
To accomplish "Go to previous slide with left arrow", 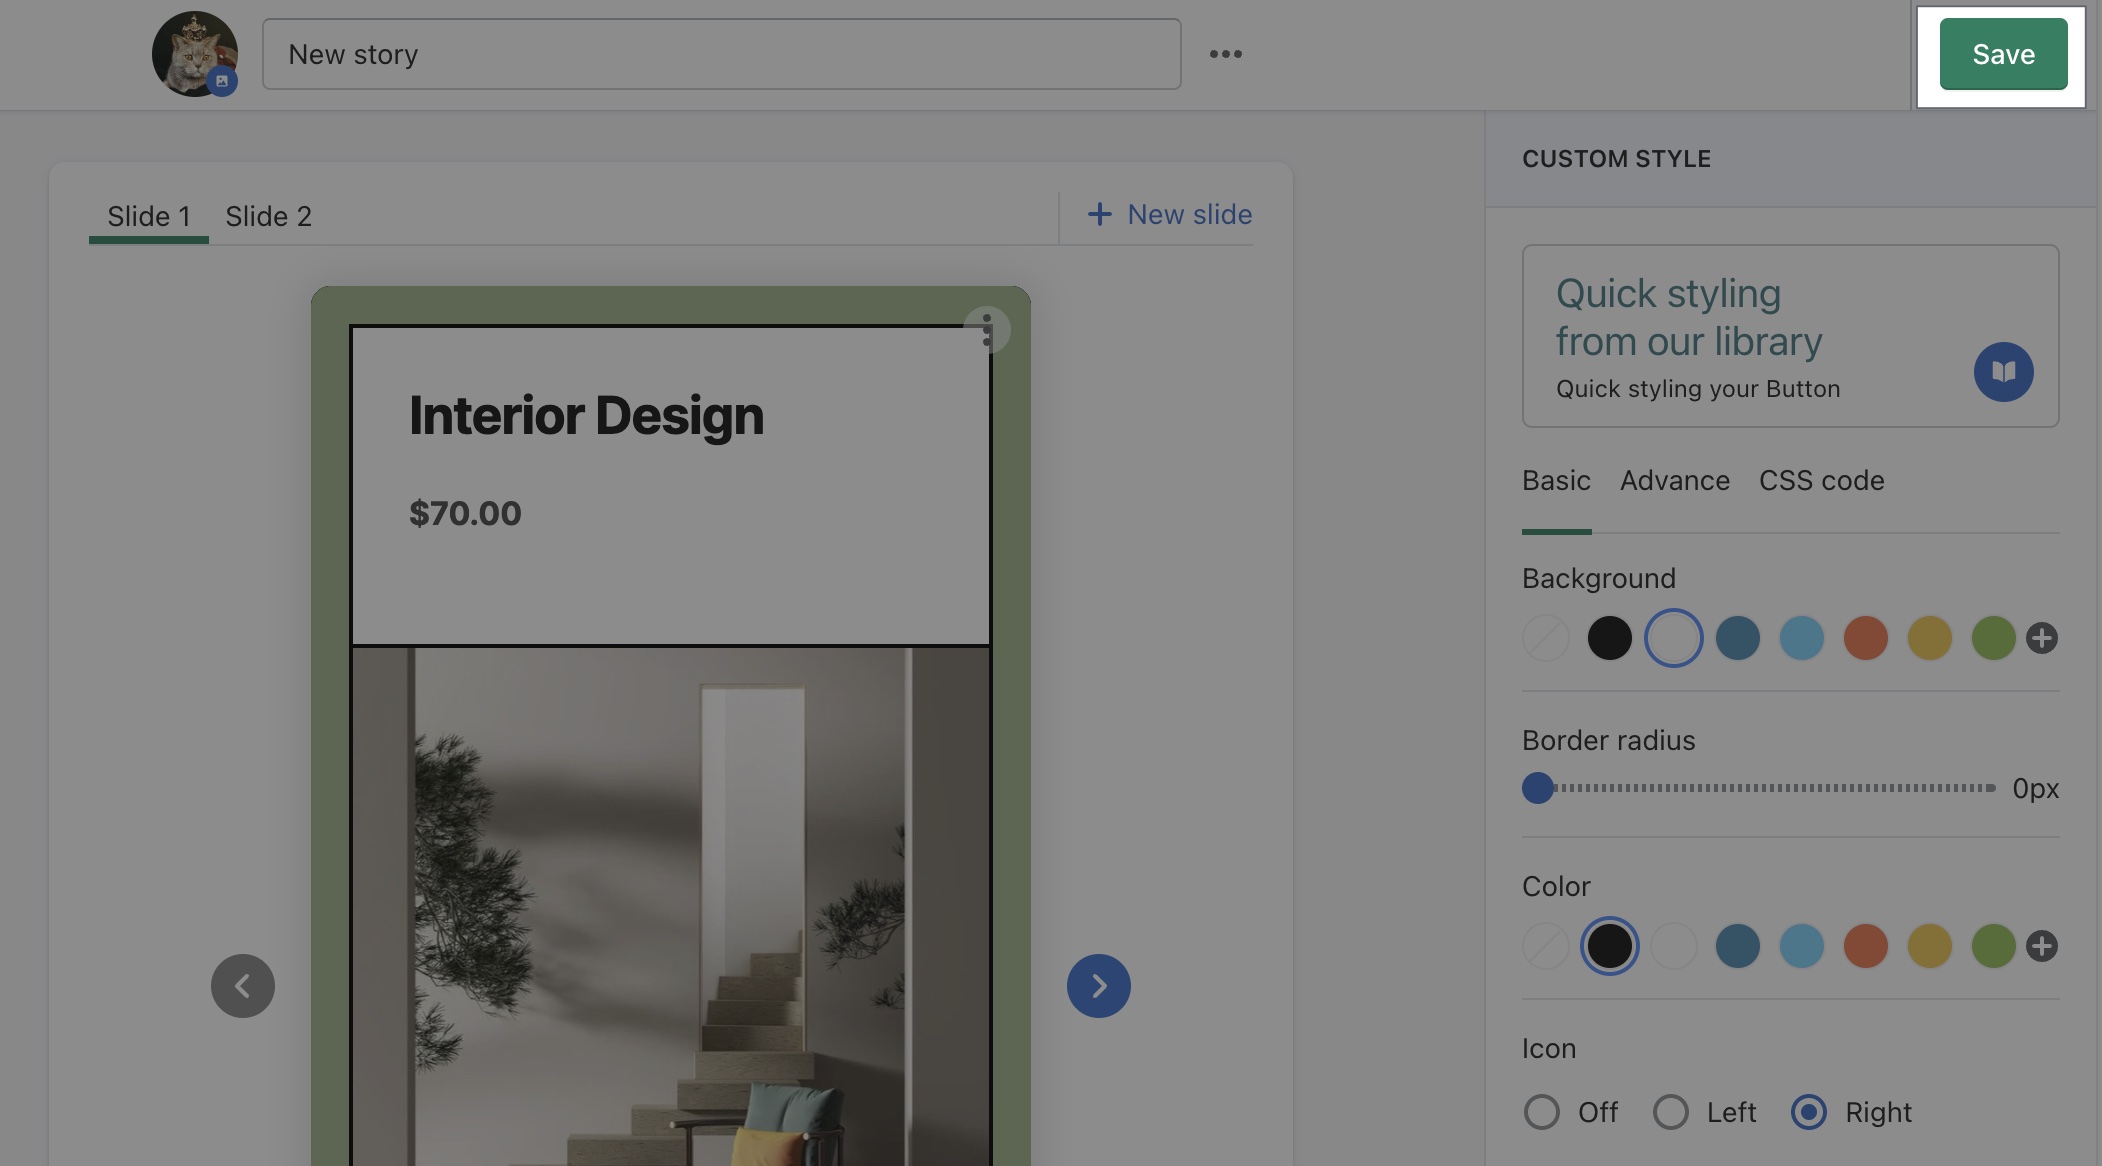I will tap(243, 986).
